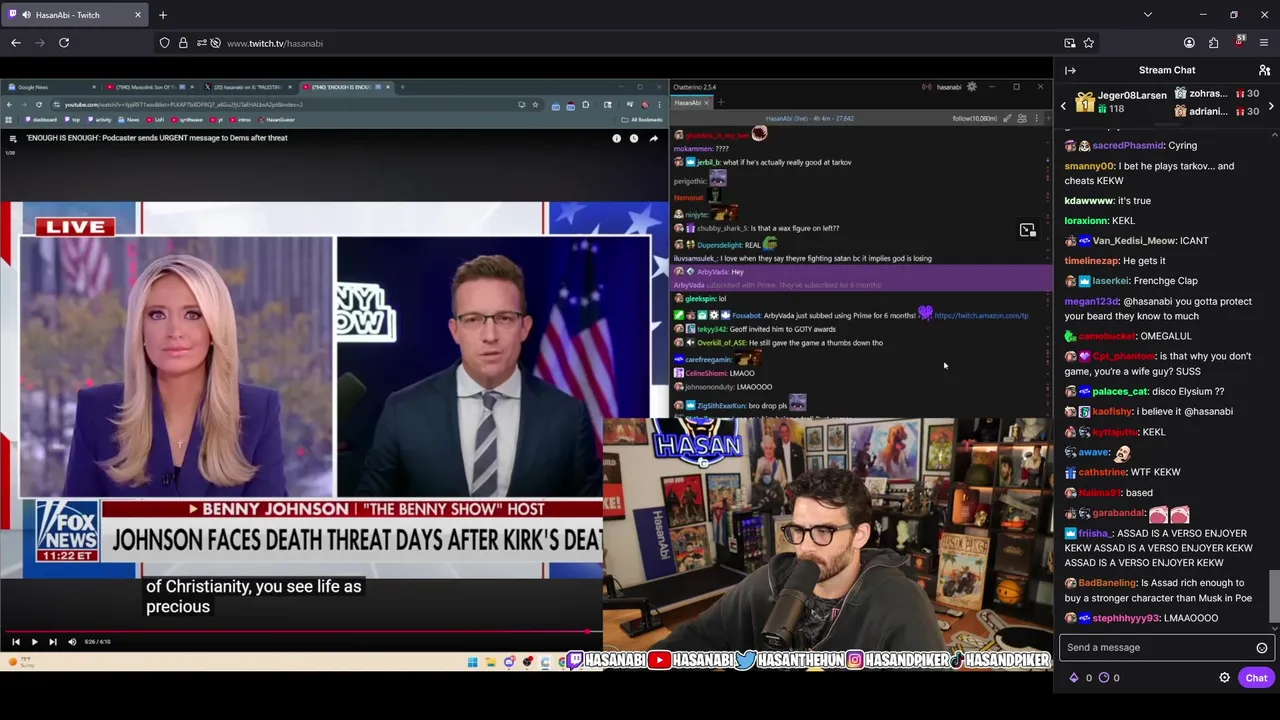
Task: Click the Chat send button
Action: tap(1256, 678)
